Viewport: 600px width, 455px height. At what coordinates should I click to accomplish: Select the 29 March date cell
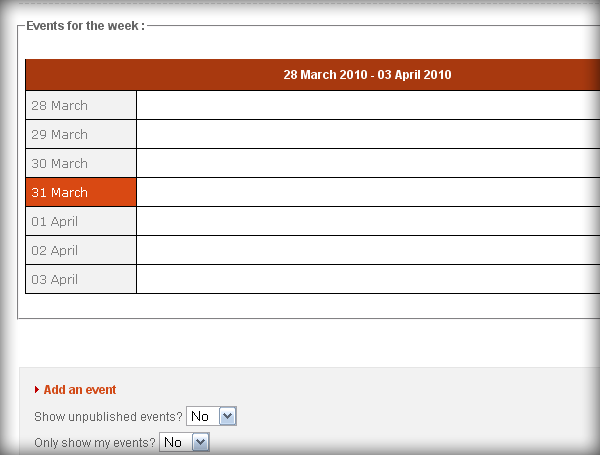80,134
